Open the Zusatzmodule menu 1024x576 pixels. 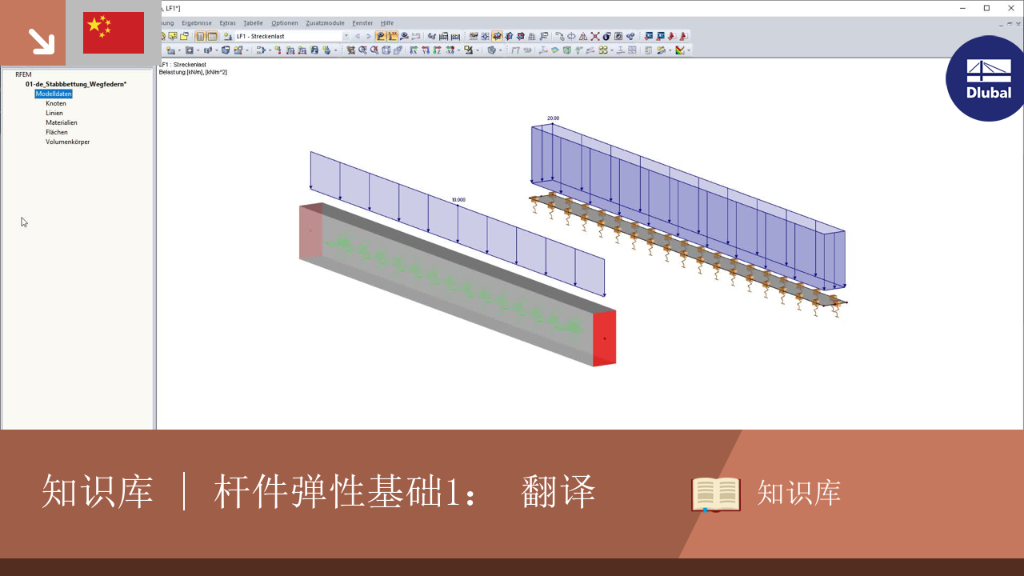click(x=325, y=23)
